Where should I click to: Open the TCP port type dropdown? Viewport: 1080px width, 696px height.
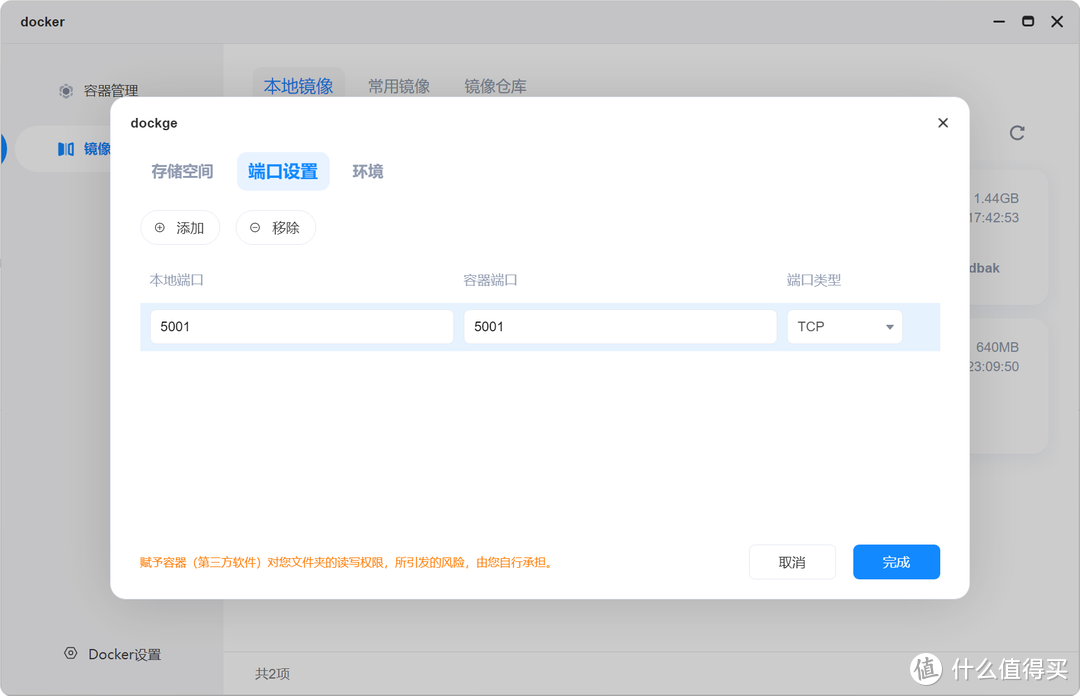844,326
